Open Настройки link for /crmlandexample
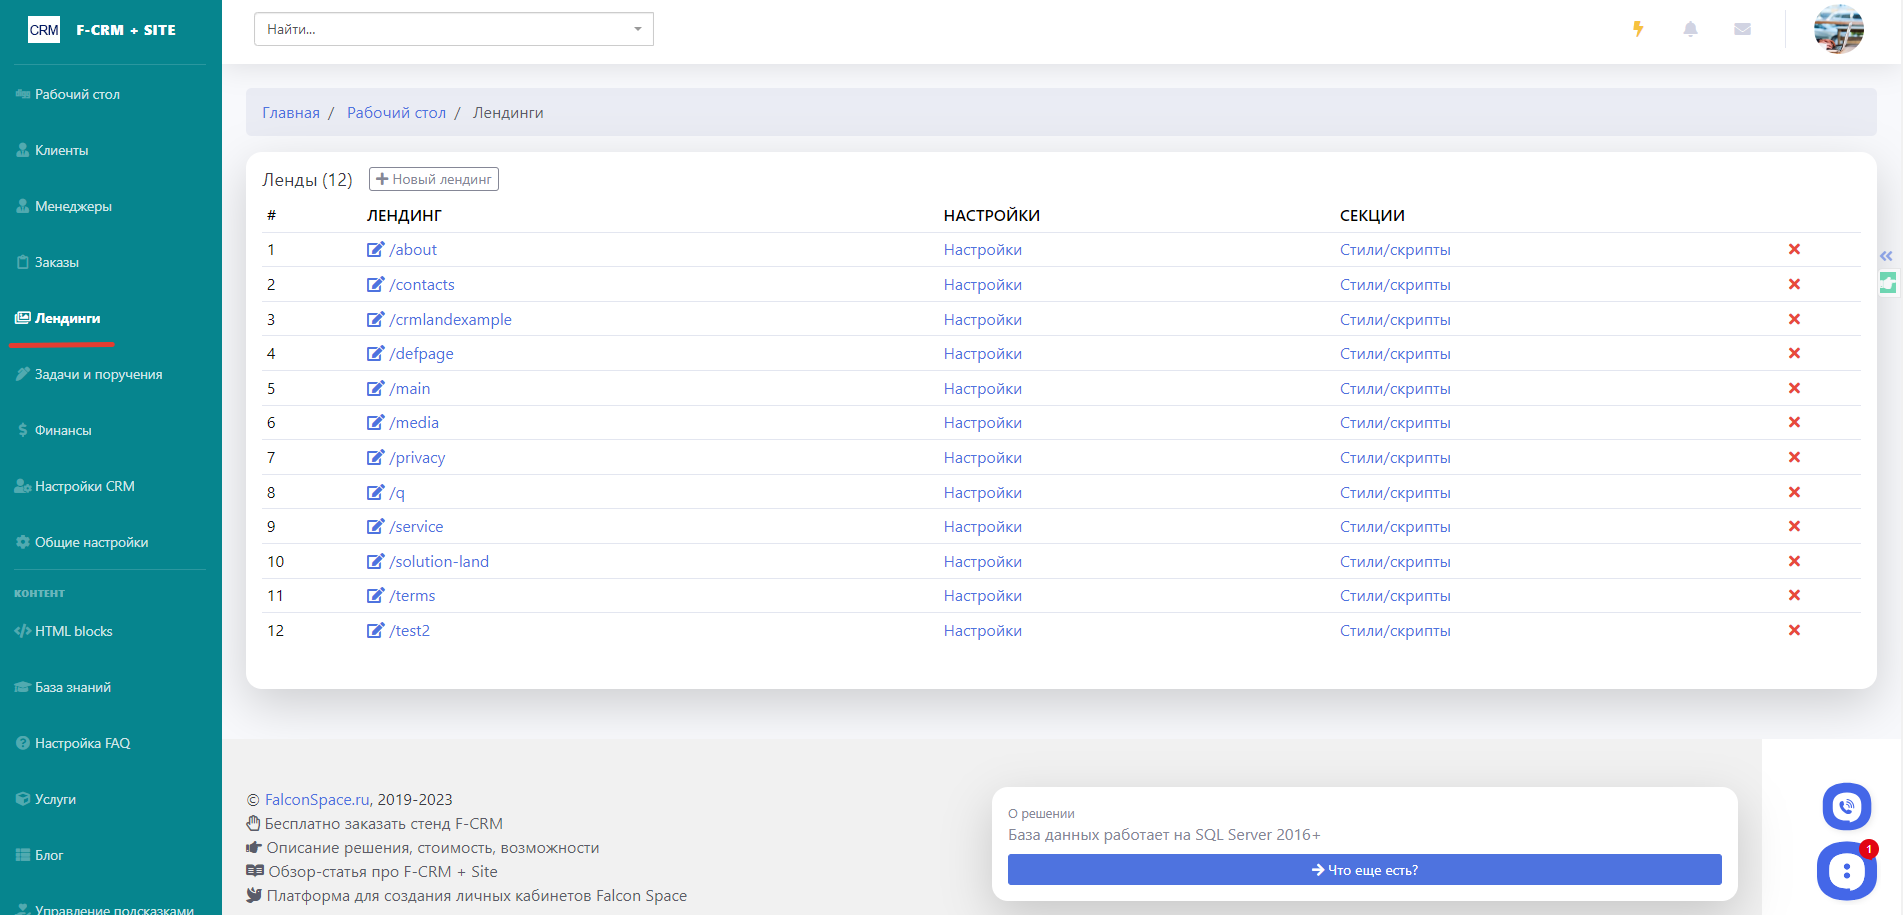 982,320
